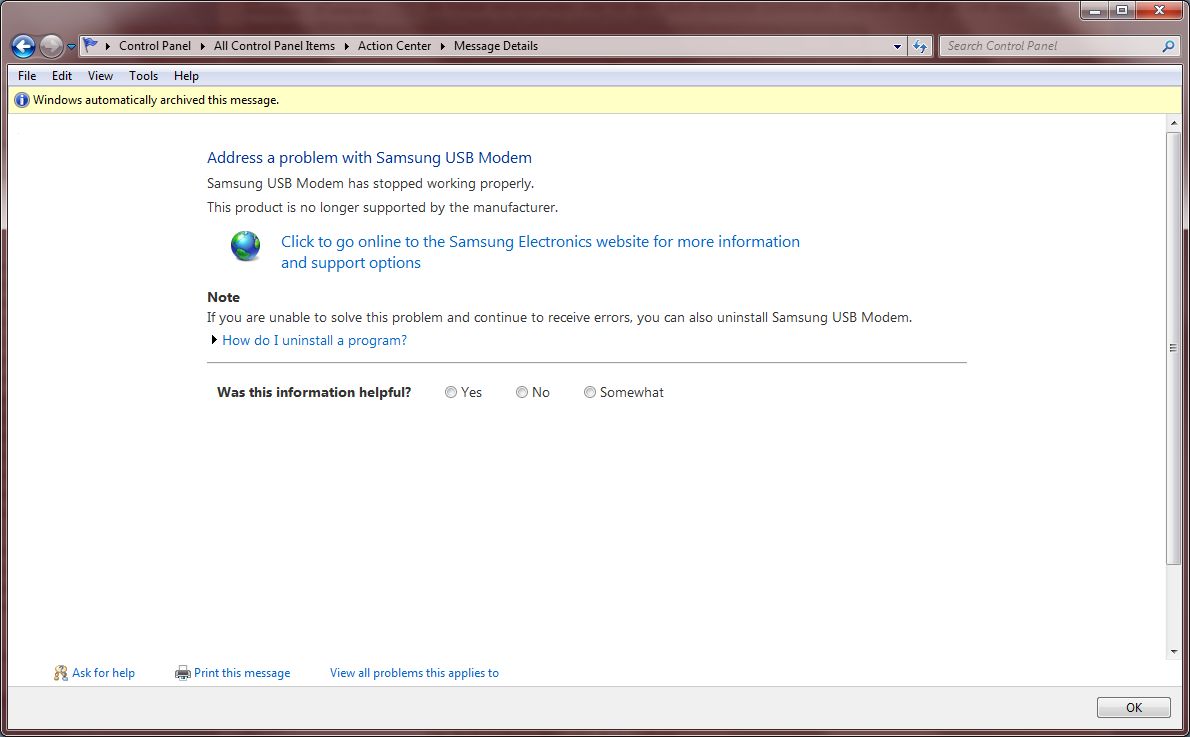Click text 'This product is no longer supported'

pyautogui.click(x=316, y=207)
